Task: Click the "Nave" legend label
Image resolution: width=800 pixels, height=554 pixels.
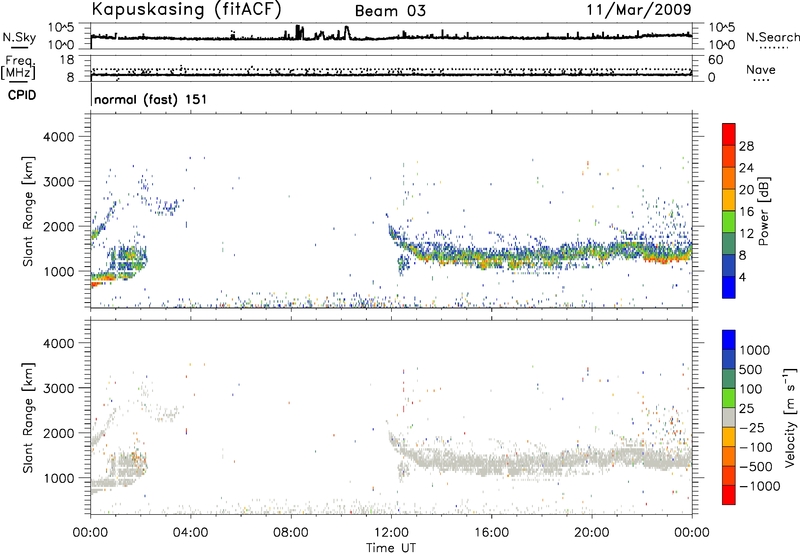Action: [x=760, y=70]
